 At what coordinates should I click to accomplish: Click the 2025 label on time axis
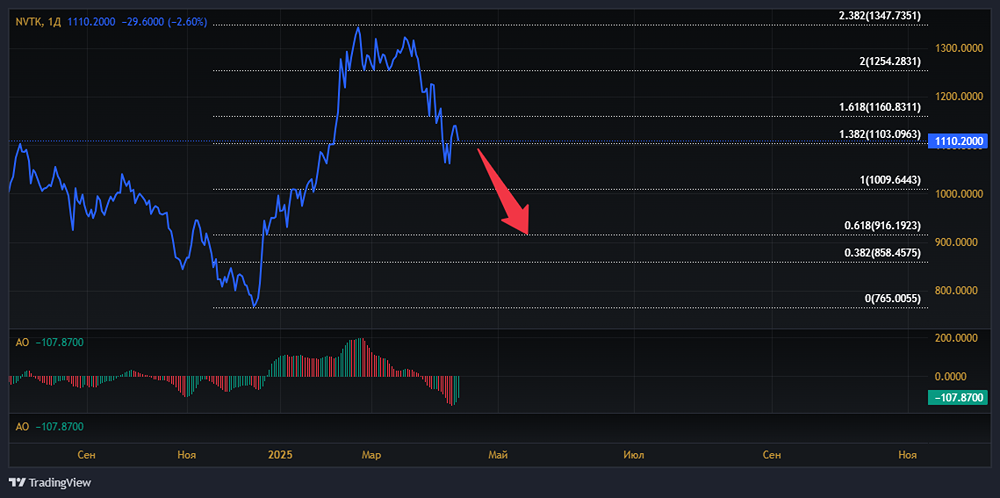pyautogui.click(x=282, y=455)
